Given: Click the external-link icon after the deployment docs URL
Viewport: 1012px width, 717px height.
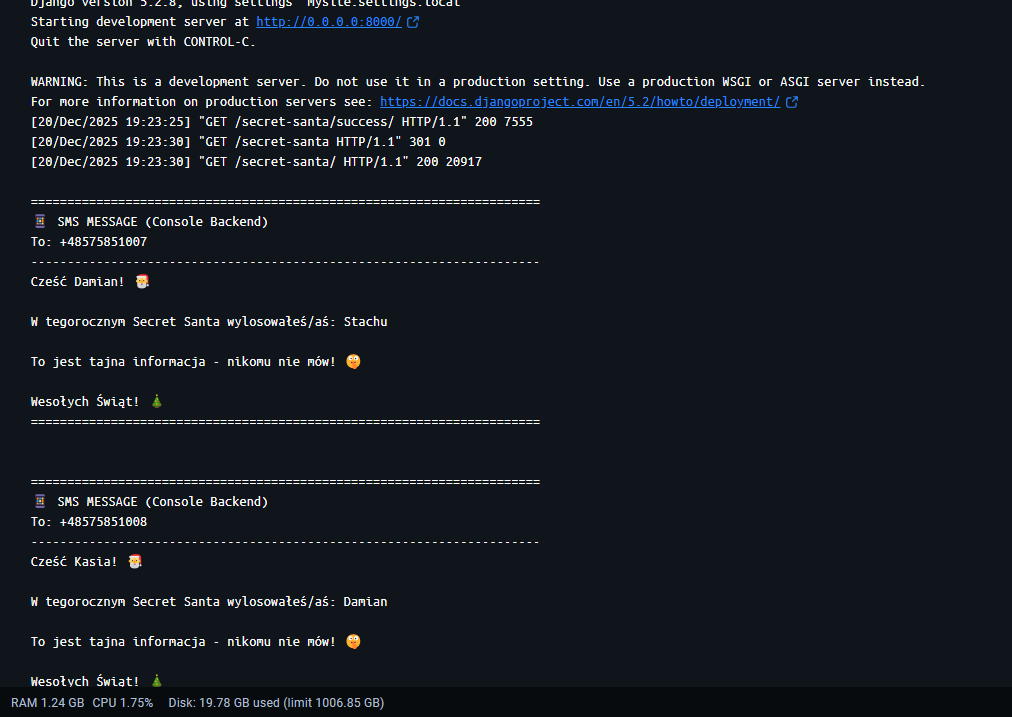Looking at the screenshot, I should click(x=792, y=102).
